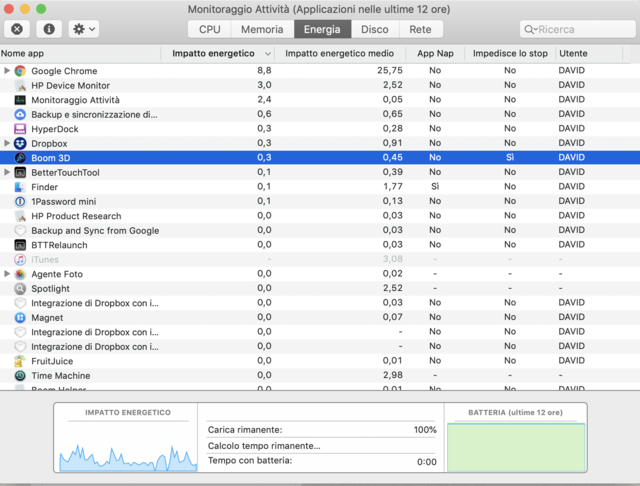Expand the Agente Foto disclosure triangle
The width and height of the screenshot is (640, 486).
(7, 274)
